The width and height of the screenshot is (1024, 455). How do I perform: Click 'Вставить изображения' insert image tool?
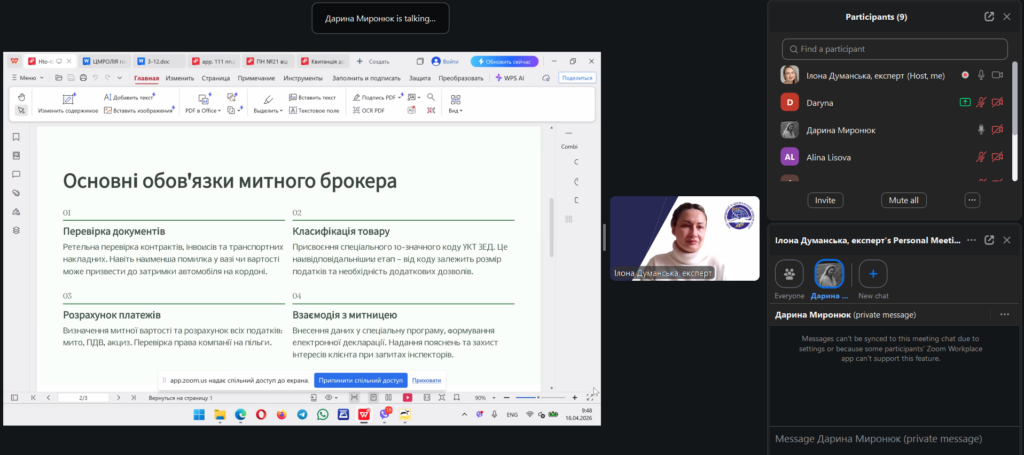138,111
